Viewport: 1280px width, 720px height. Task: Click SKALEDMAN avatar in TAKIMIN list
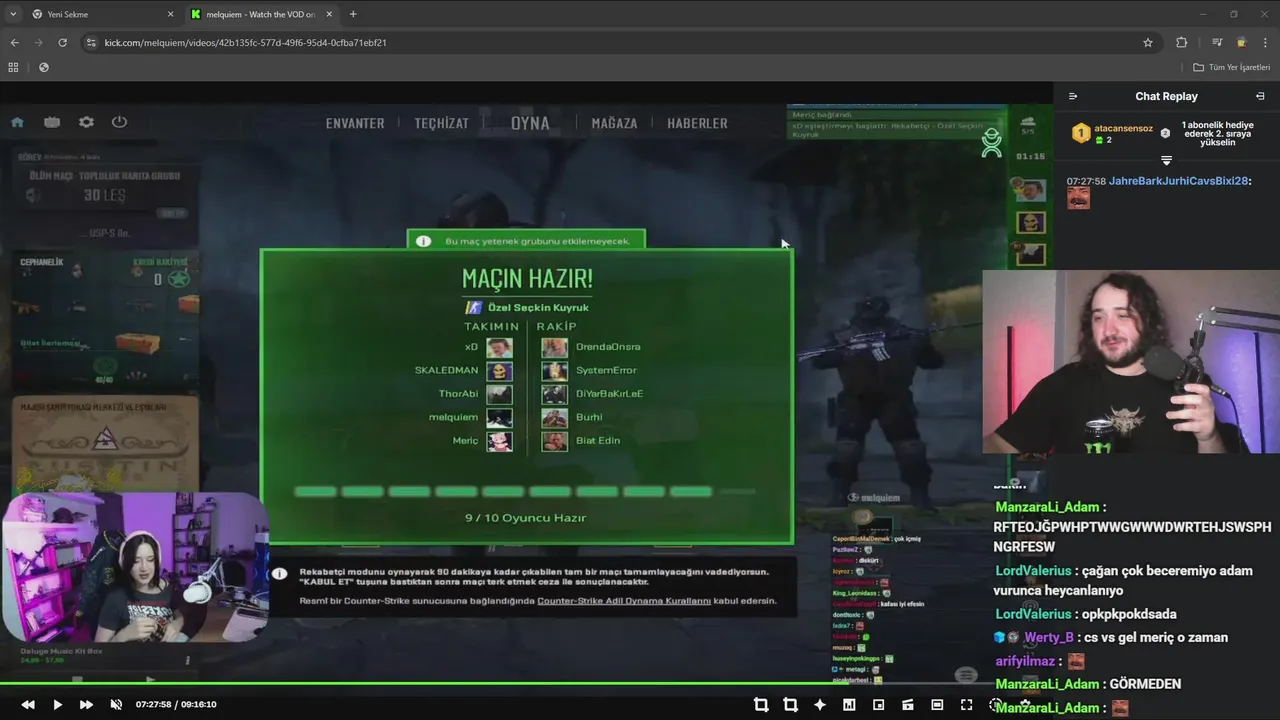point(499,371)
